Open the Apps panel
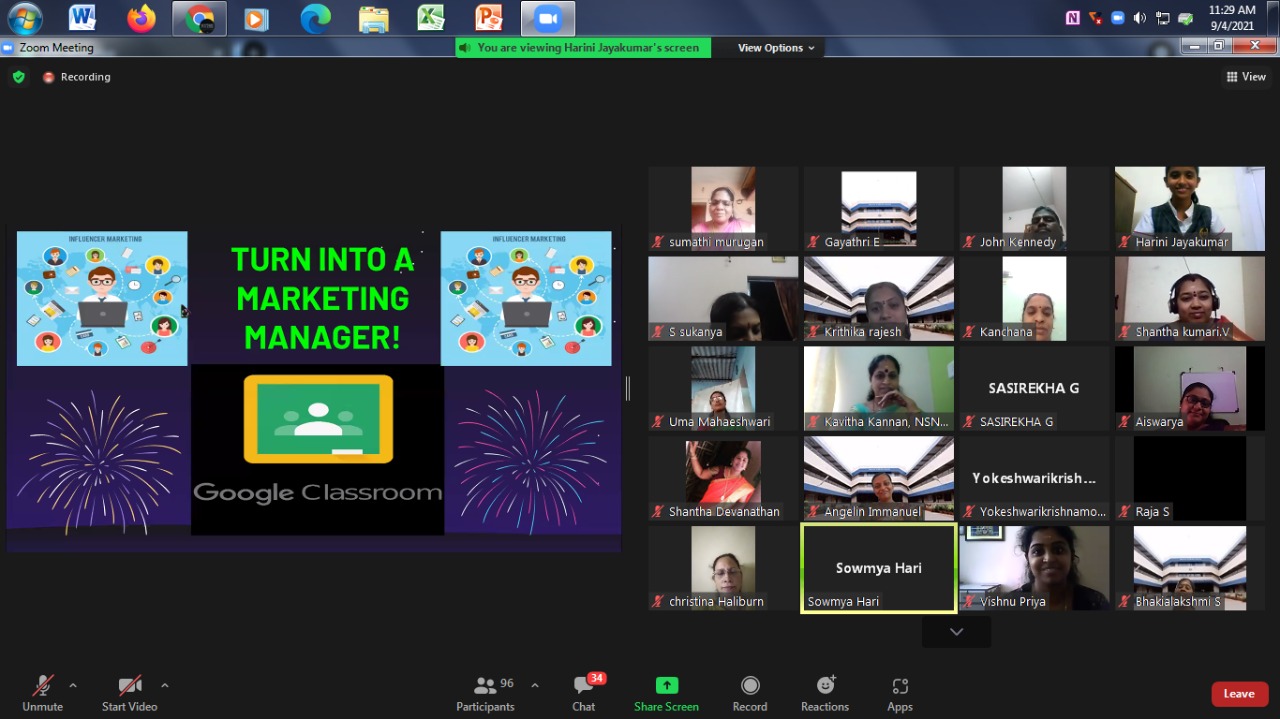 point(899,693)
